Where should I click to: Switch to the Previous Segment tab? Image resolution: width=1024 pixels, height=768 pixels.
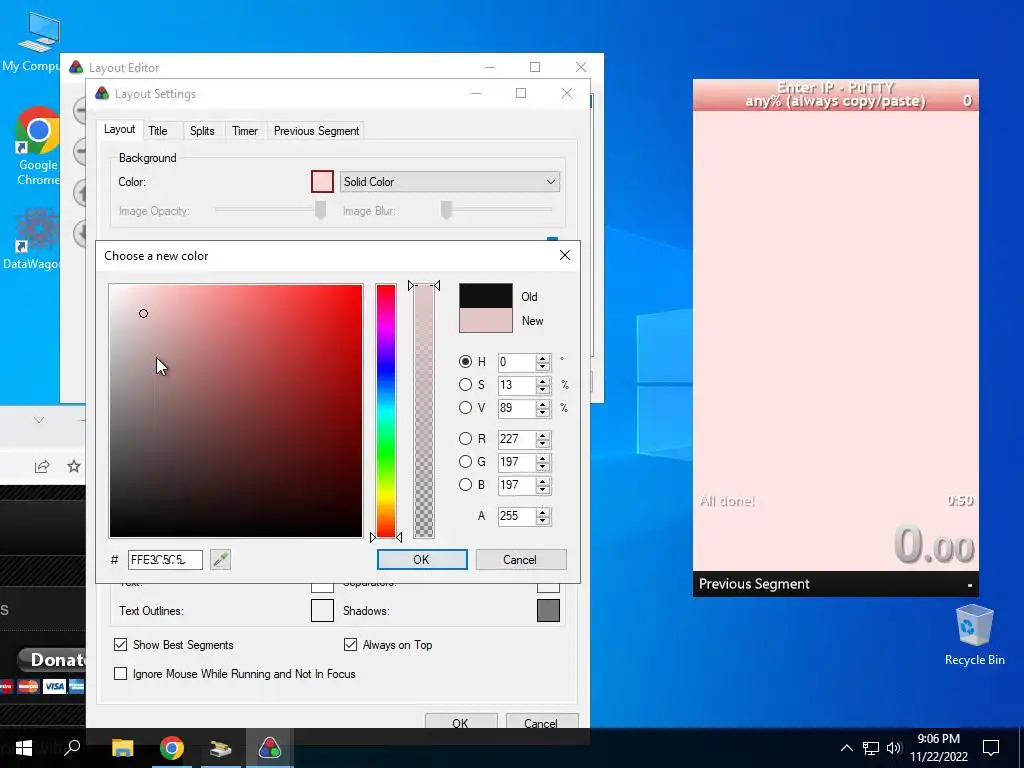tap(316, 131)
